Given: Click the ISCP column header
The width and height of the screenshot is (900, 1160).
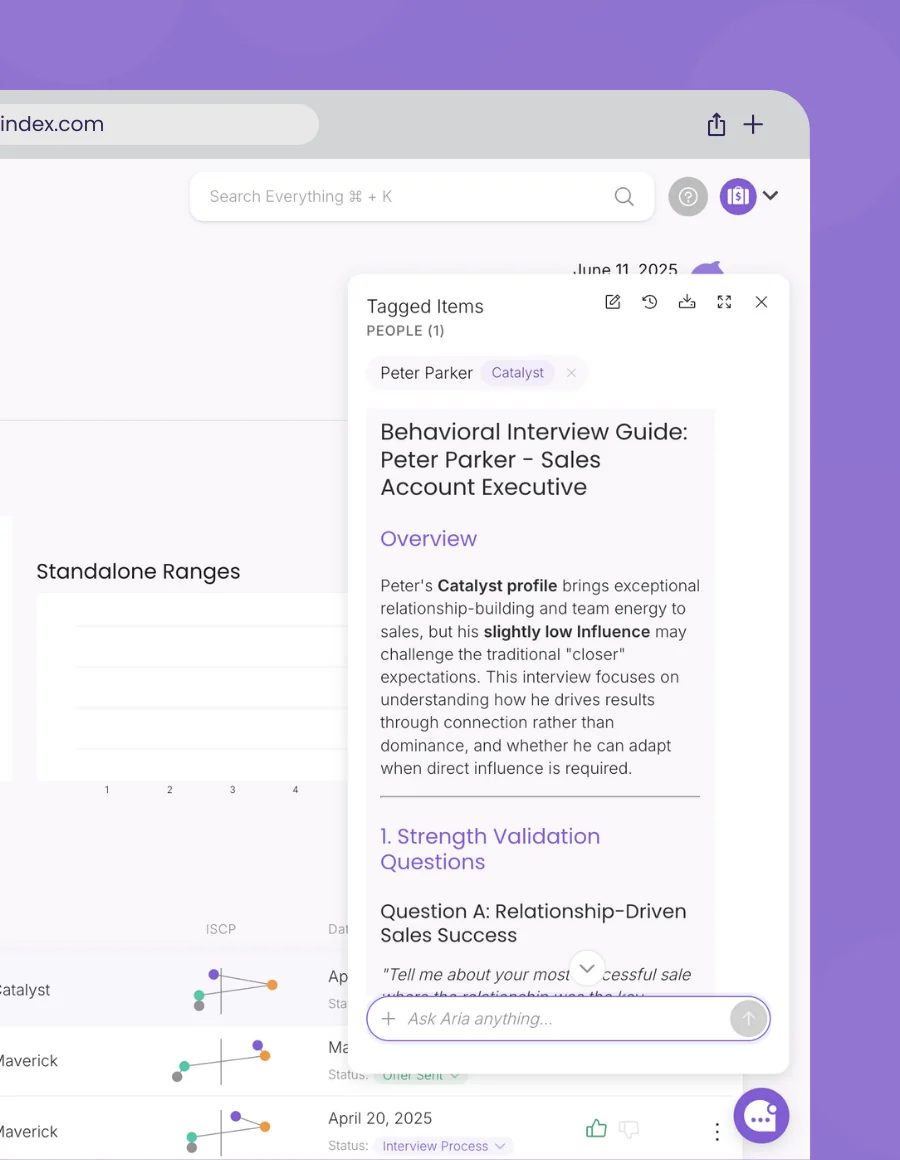Looking at the screenshot, I should coord(220,929).
